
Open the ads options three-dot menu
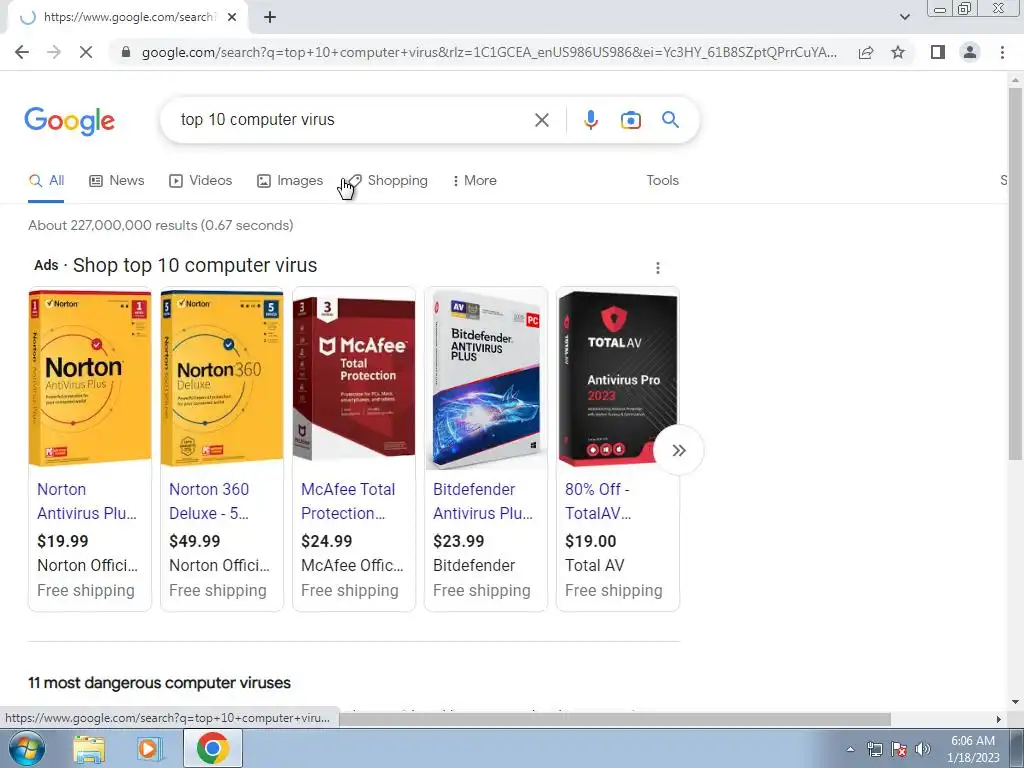(x=658, y=268)
